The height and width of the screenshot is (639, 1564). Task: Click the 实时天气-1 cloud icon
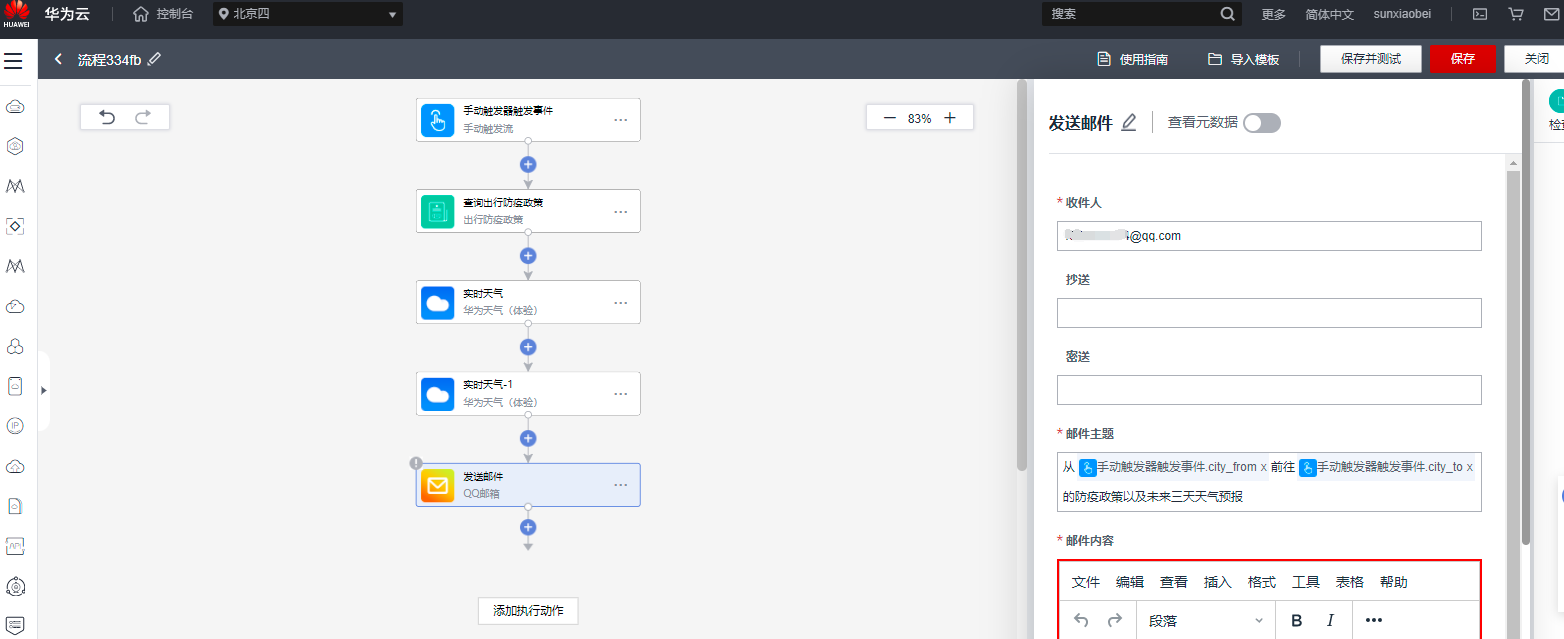pos(437,394)
